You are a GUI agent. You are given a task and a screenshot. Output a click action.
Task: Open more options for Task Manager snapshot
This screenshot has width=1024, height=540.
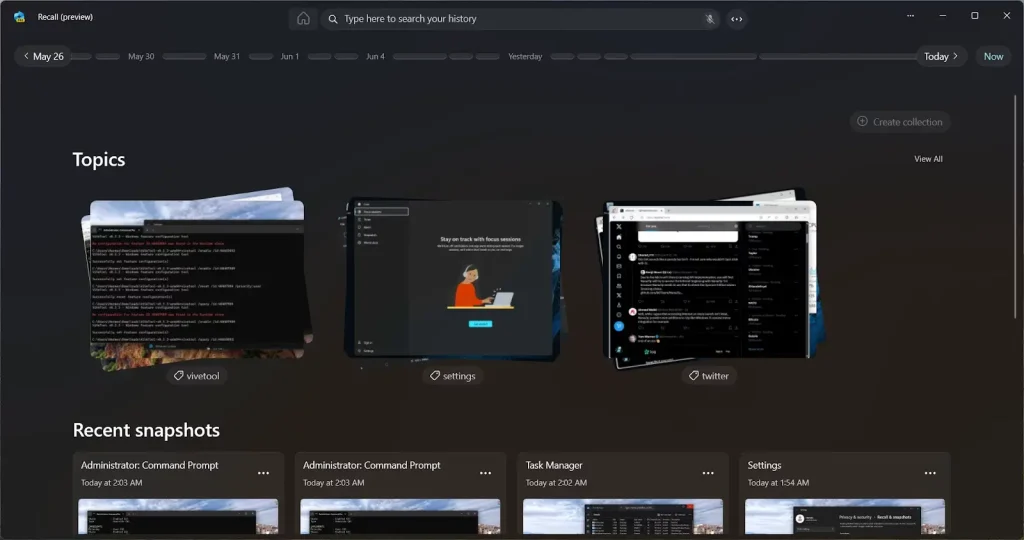pos(708,473)
